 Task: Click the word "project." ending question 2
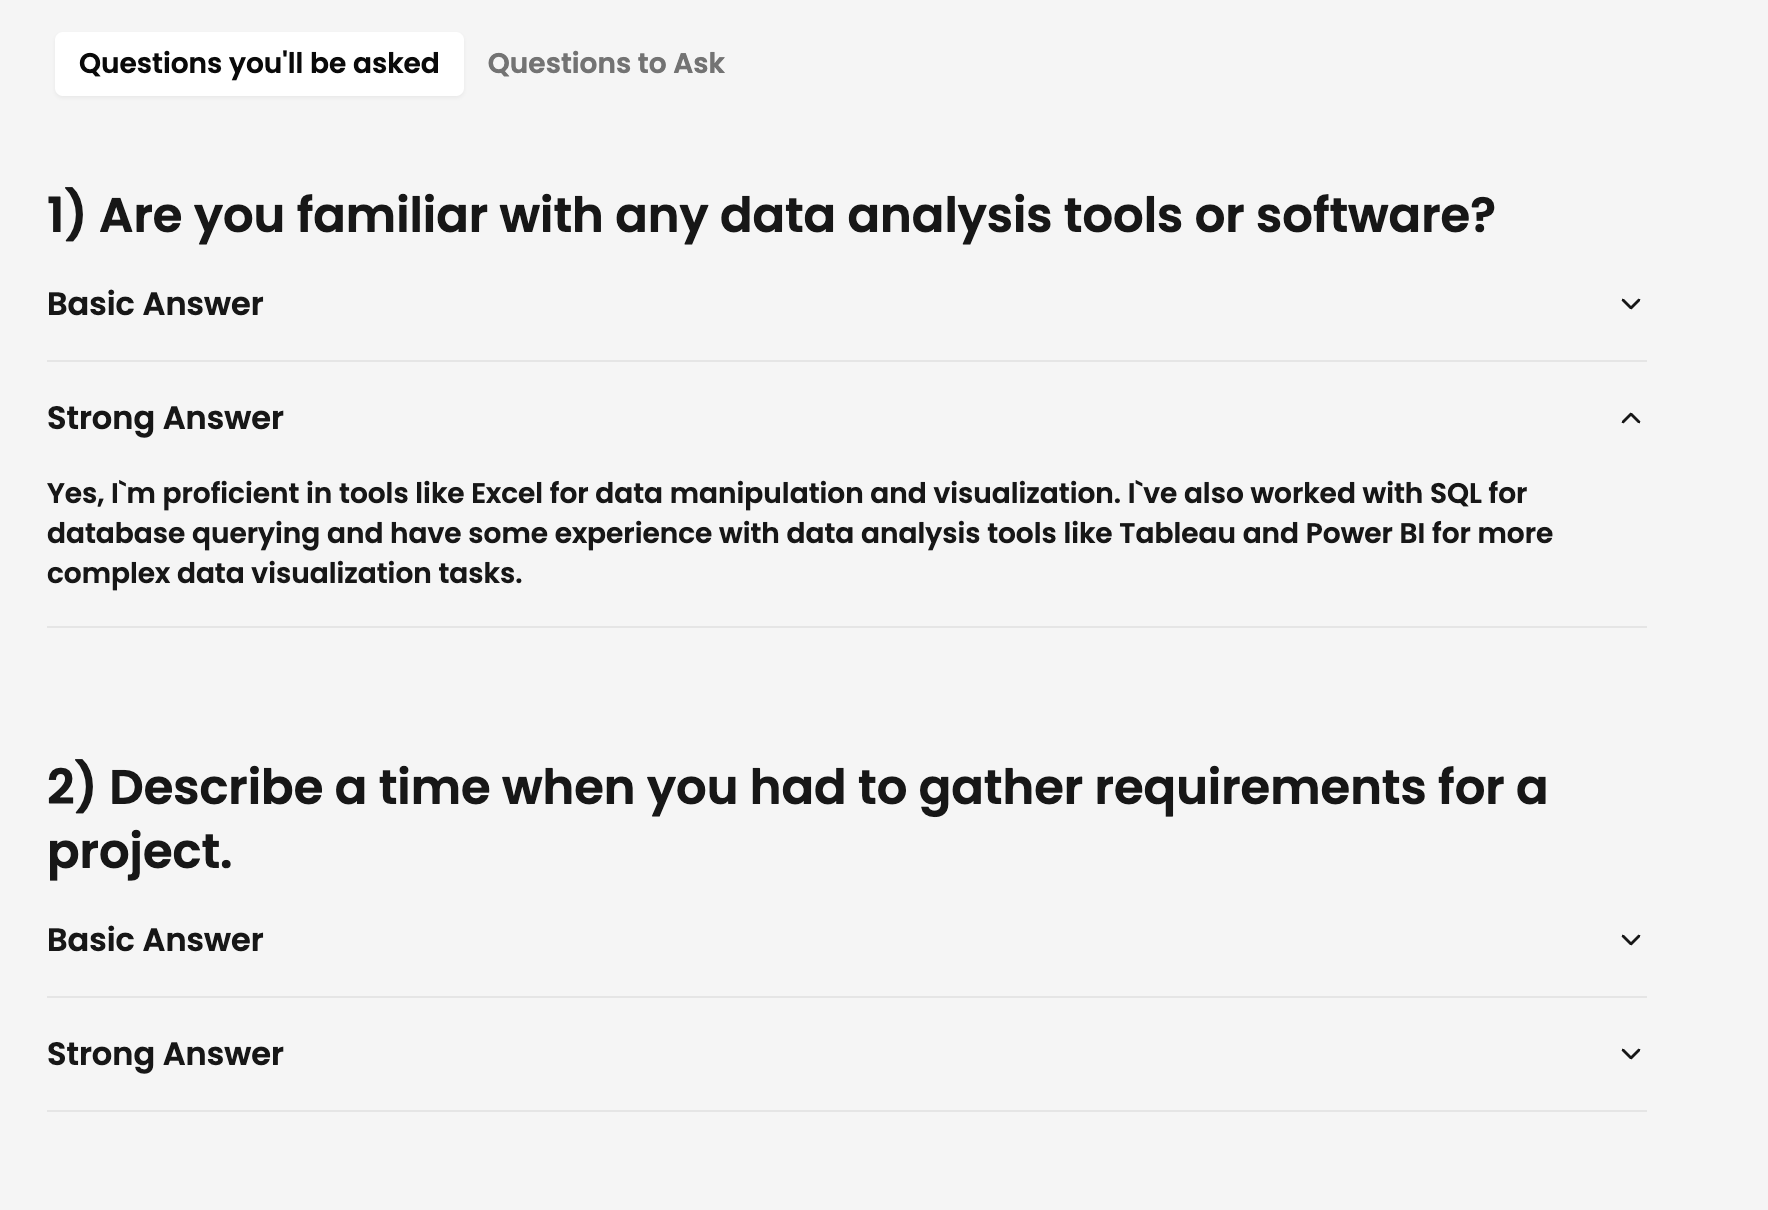pyautogui.click(x=139, y=852)
